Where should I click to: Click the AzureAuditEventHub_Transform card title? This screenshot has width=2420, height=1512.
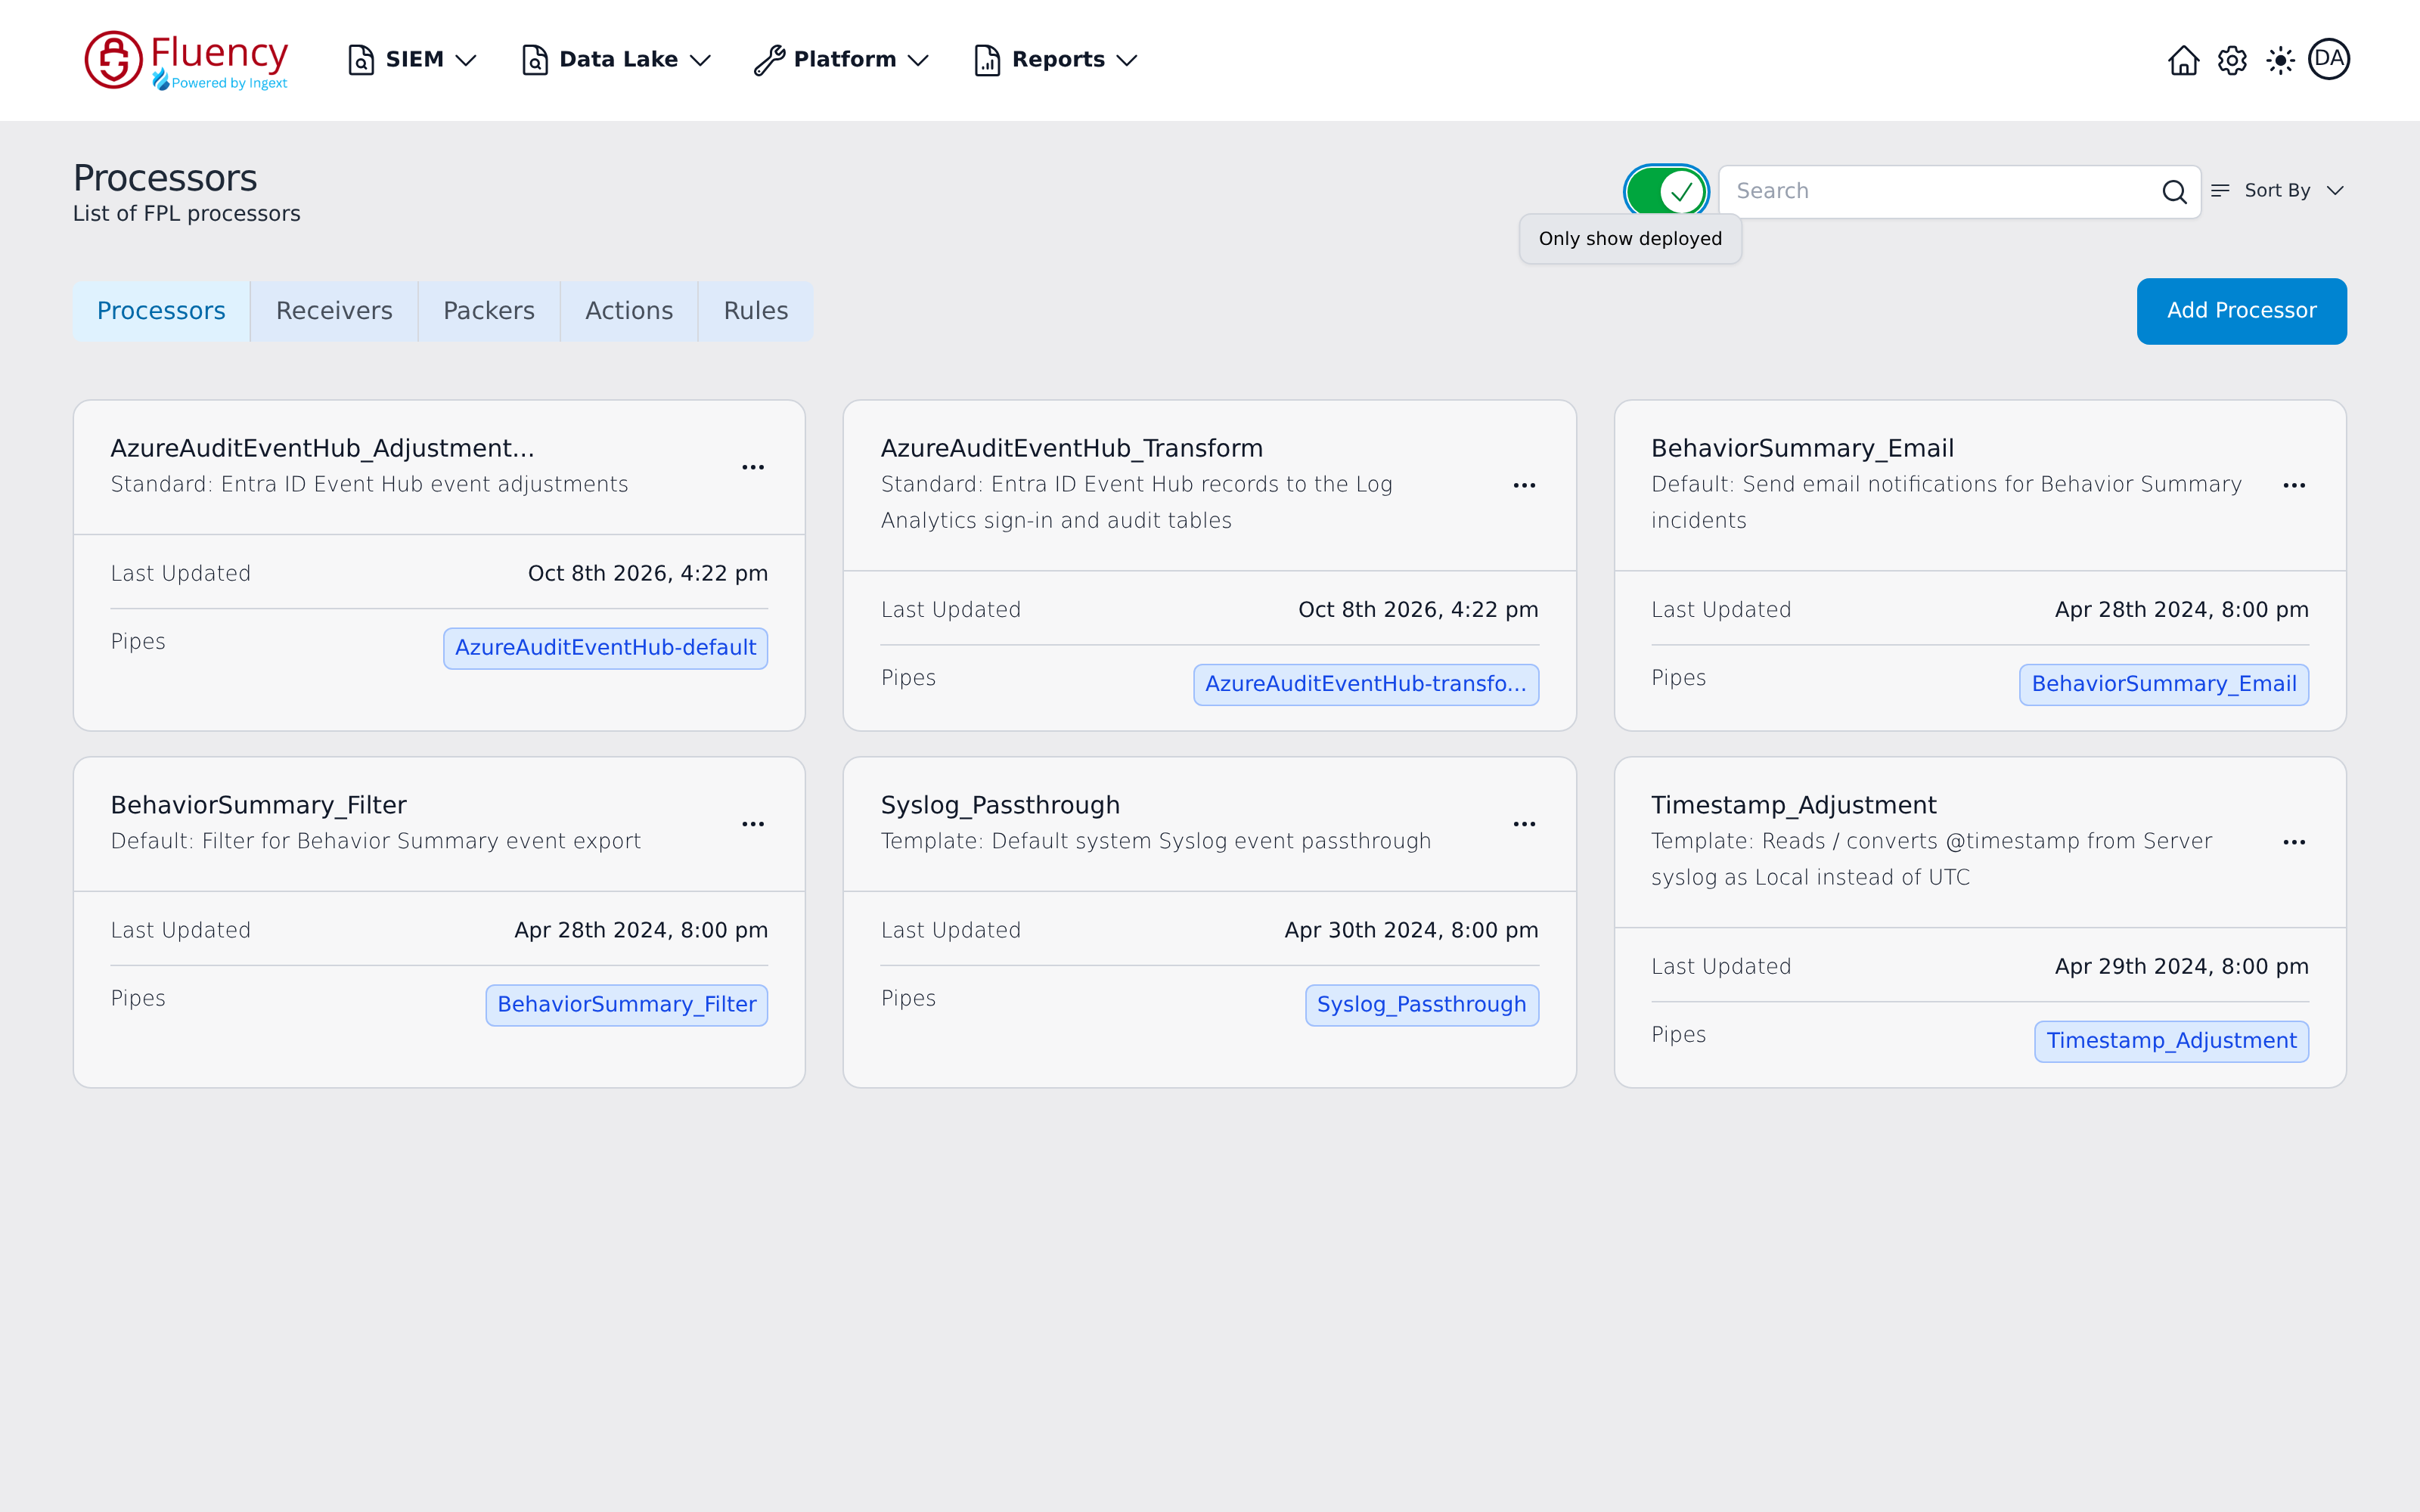tap(1072, 448)
